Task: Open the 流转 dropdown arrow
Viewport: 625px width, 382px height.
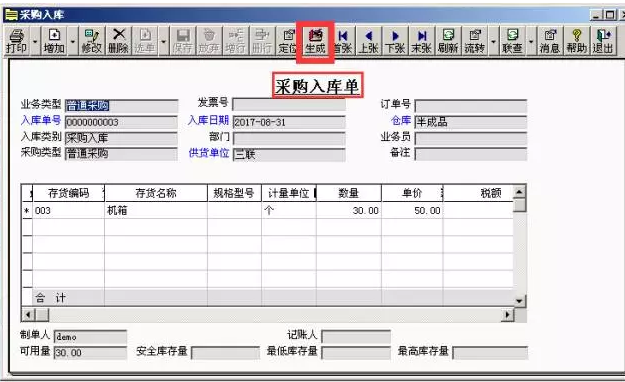Action: [493, 41]
